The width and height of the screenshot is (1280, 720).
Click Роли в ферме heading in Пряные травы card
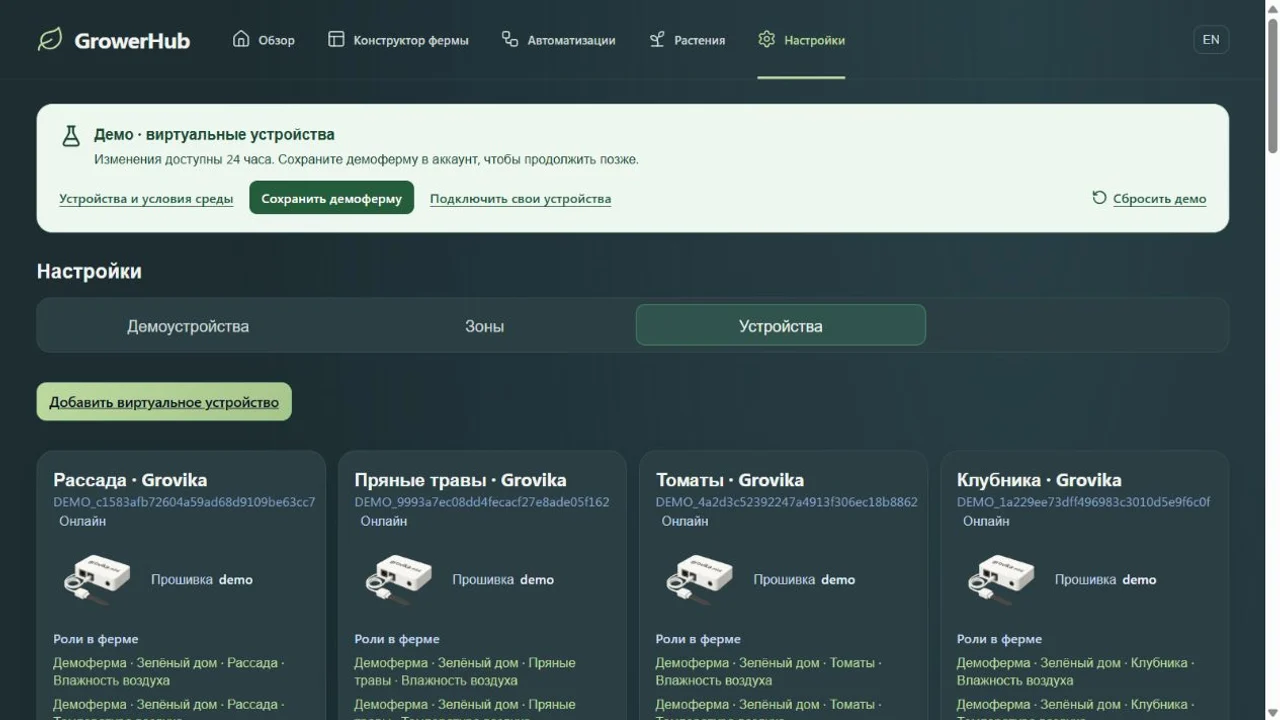coord(397,639)
